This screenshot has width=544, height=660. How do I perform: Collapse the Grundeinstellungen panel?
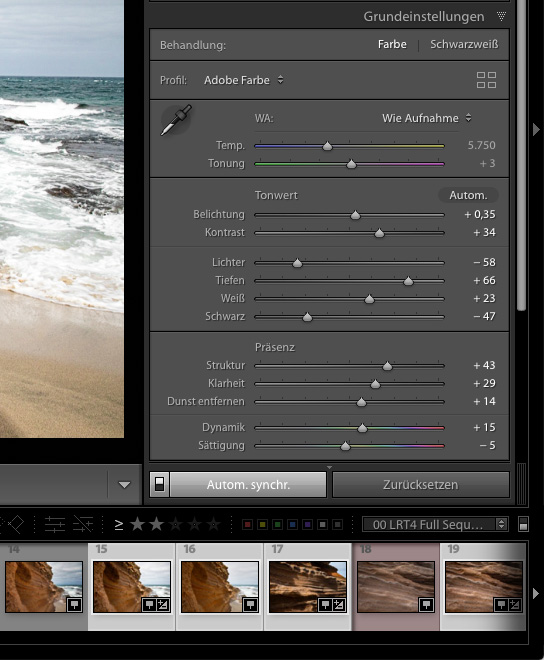click(x=501, y=16)
